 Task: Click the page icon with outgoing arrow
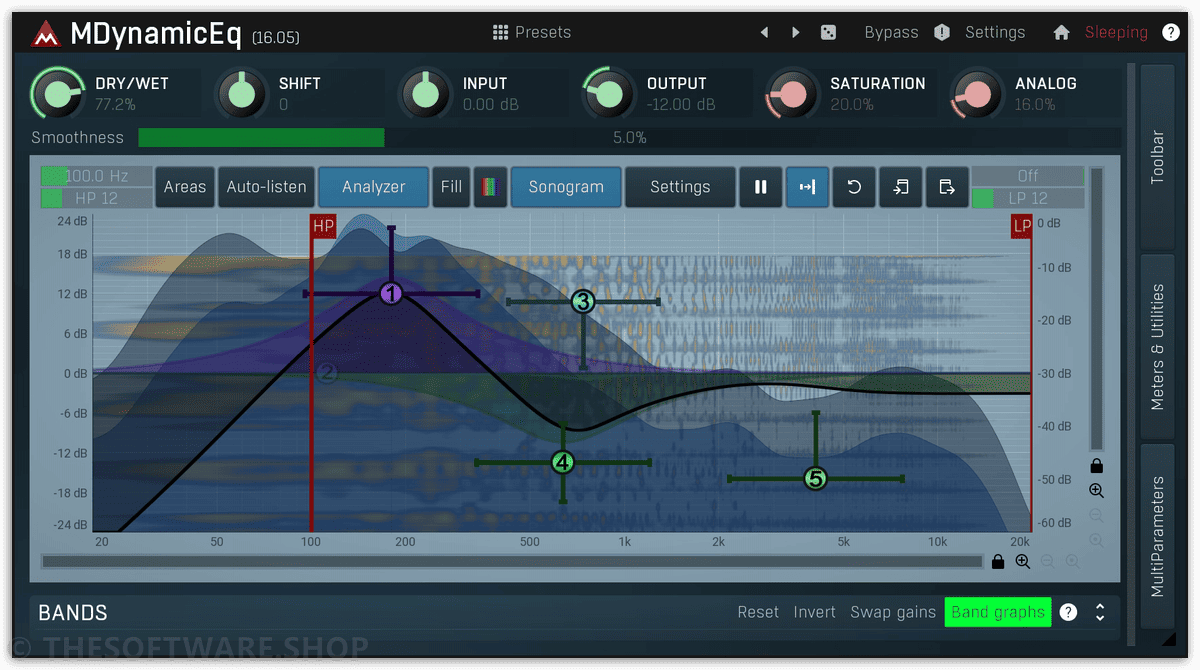tap(947, 187)
